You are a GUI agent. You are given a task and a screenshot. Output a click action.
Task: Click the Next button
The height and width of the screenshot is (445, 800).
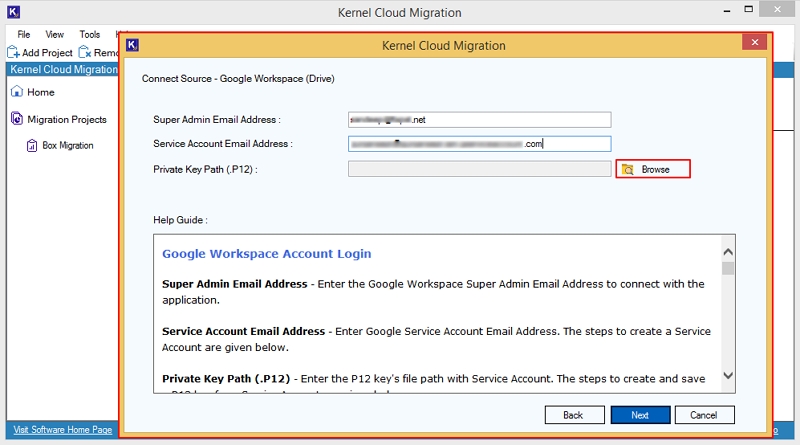(640, 415)
